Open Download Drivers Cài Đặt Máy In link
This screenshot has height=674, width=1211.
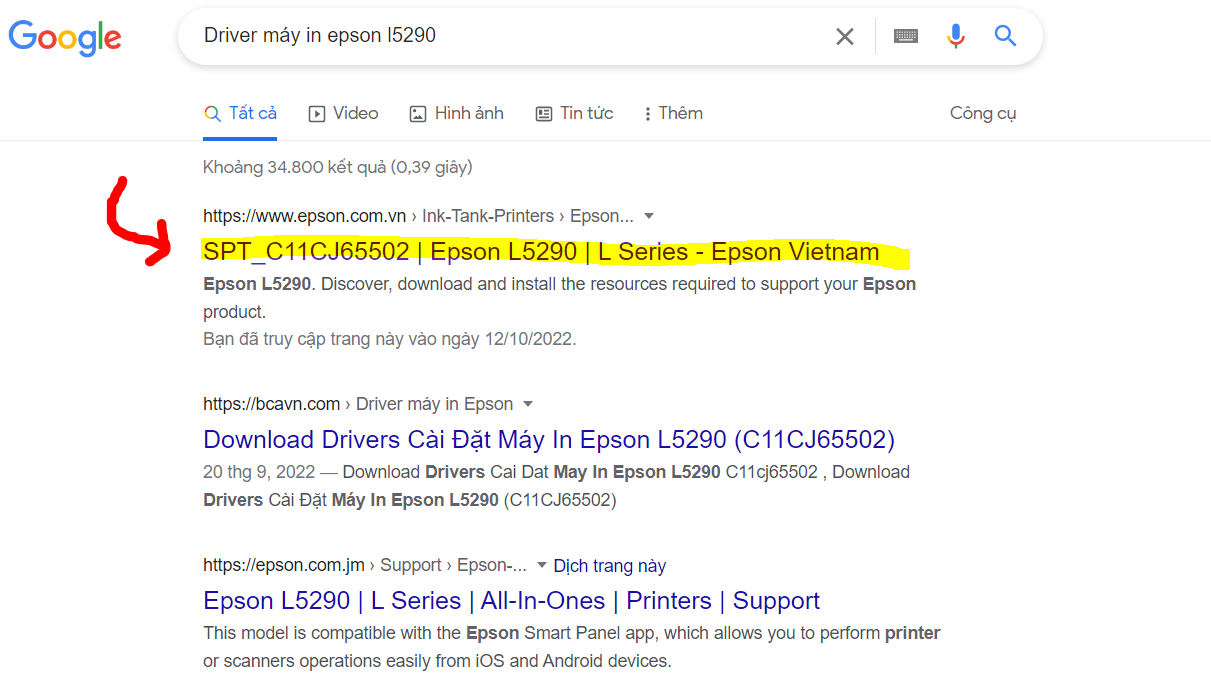coord(548,440)
